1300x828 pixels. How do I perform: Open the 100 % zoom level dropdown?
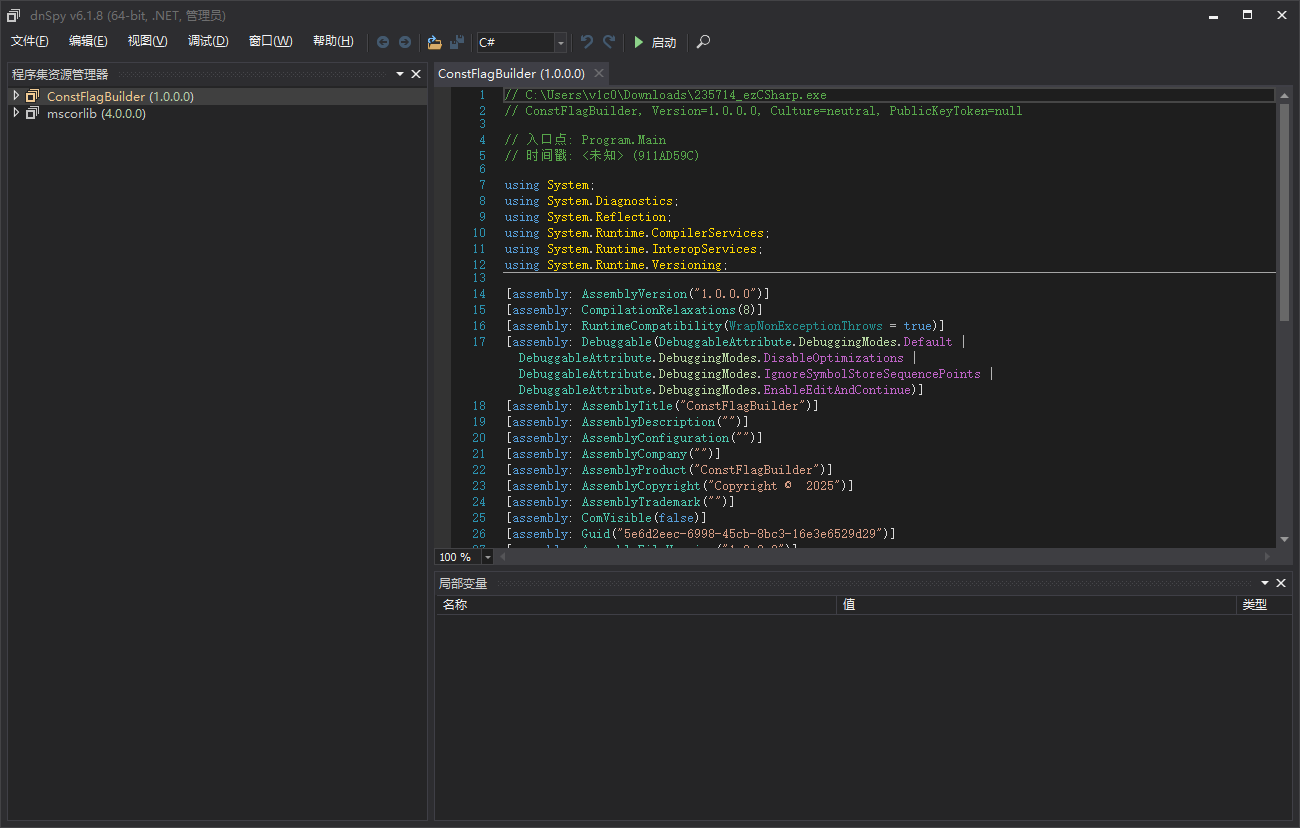pyautogui.click(x=488, y=557)
